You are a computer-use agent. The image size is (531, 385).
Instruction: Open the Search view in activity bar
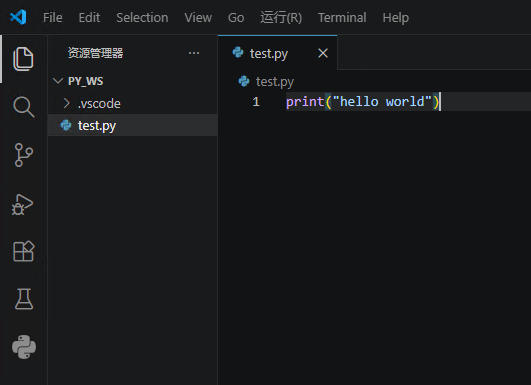click(x=23, y=107)
